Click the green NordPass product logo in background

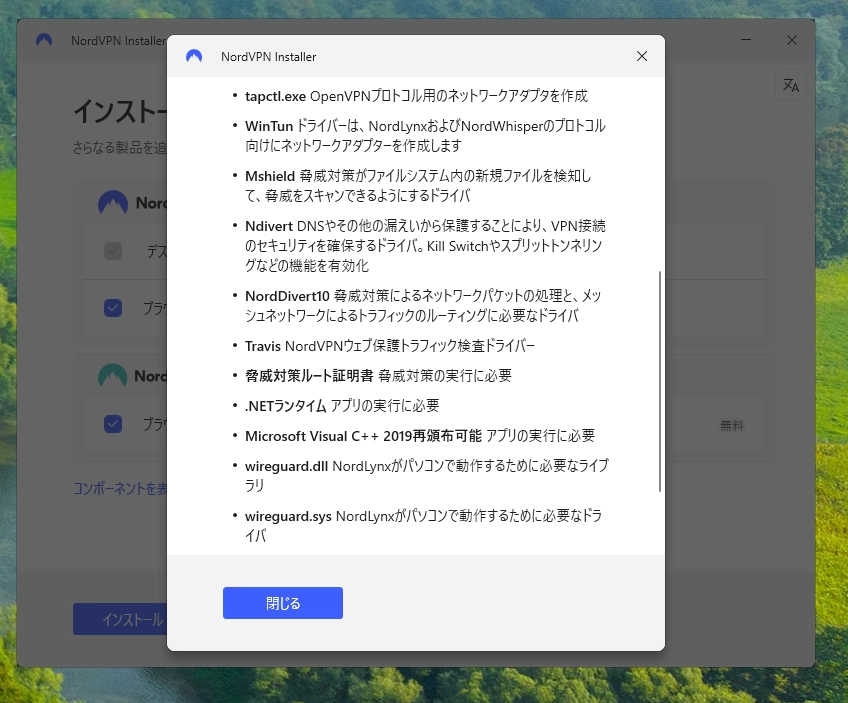click(112, 376)
